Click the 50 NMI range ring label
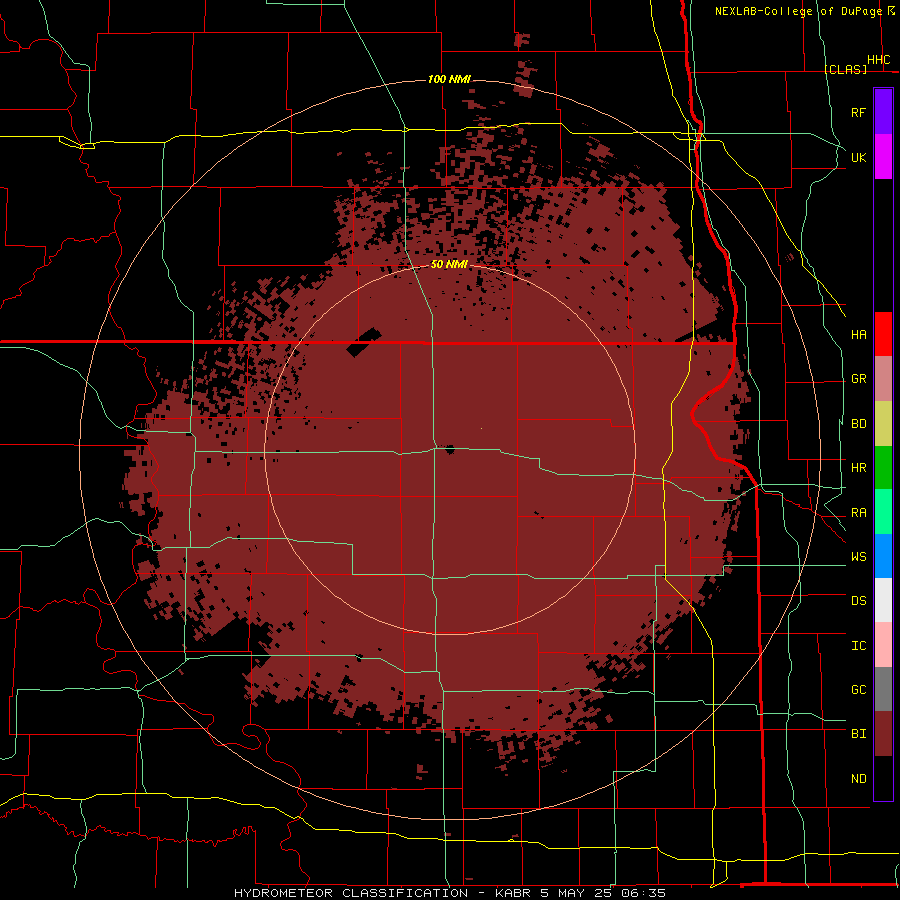The width and height of the screenshot is (900, 900). [x=449, y=264]
